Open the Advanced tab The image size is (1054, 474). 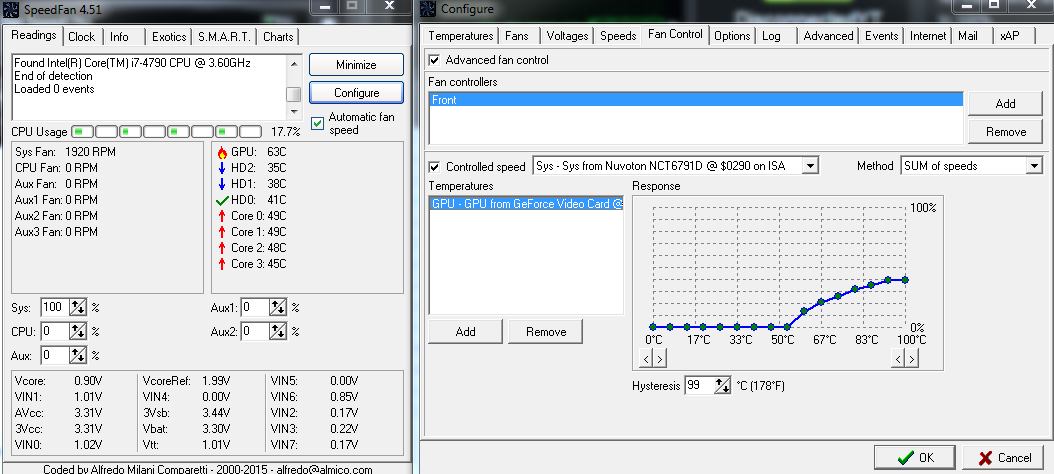point(828,36)
